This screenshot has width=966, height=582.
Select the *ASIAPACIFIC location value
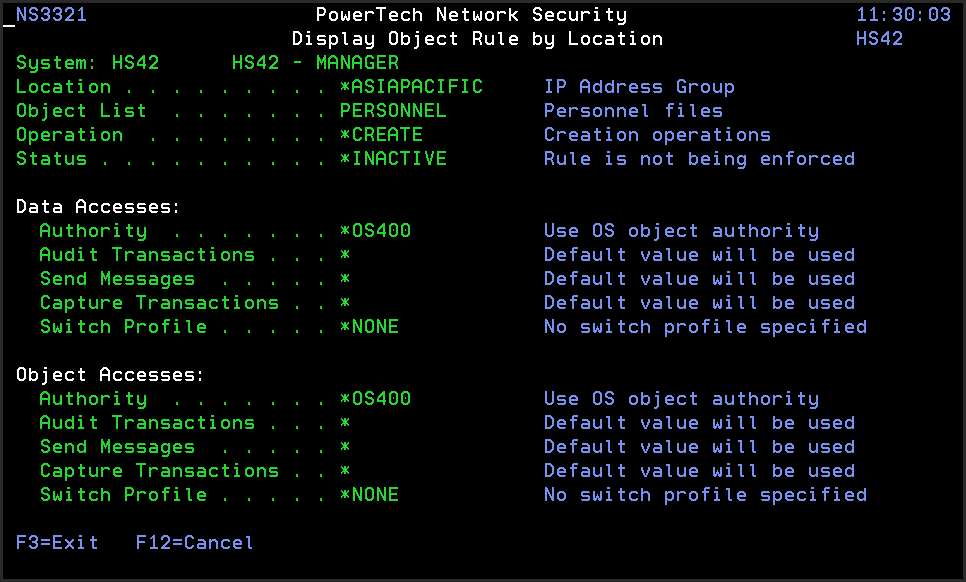[x=411, y=87]
